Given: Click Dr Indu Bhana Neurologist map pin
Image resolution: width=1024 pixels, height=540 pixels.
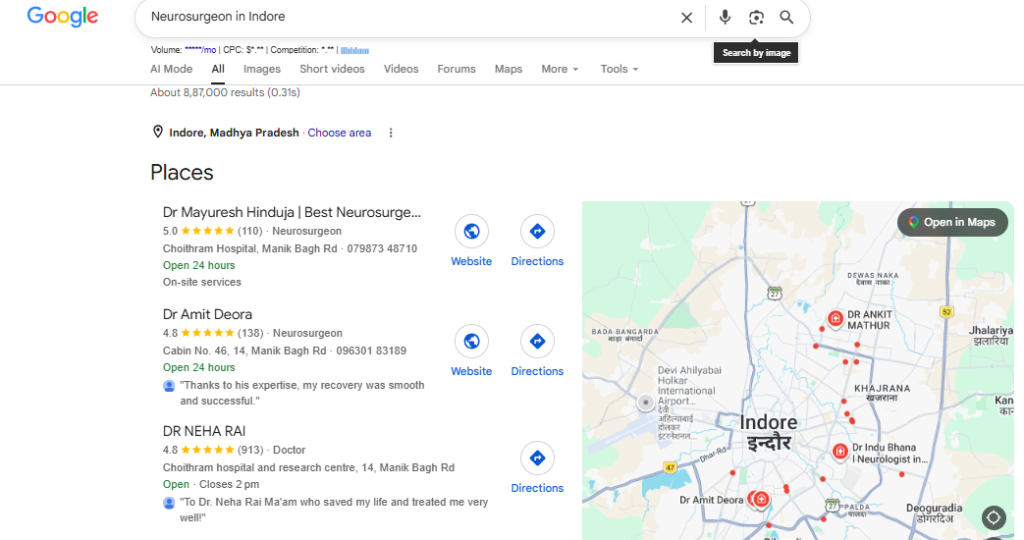Looking at the screenshot, I should click(840, 451).
